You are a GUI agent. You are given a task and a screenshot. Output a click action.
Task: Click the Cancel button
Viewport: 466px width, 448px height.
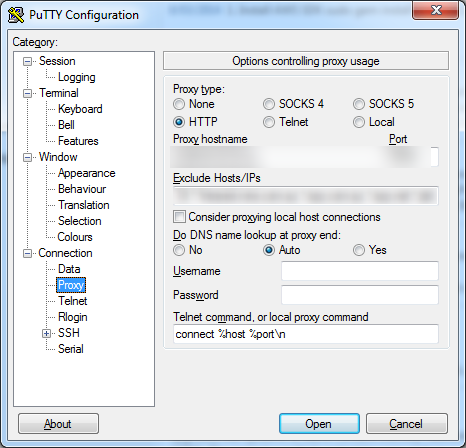[407, 424]
